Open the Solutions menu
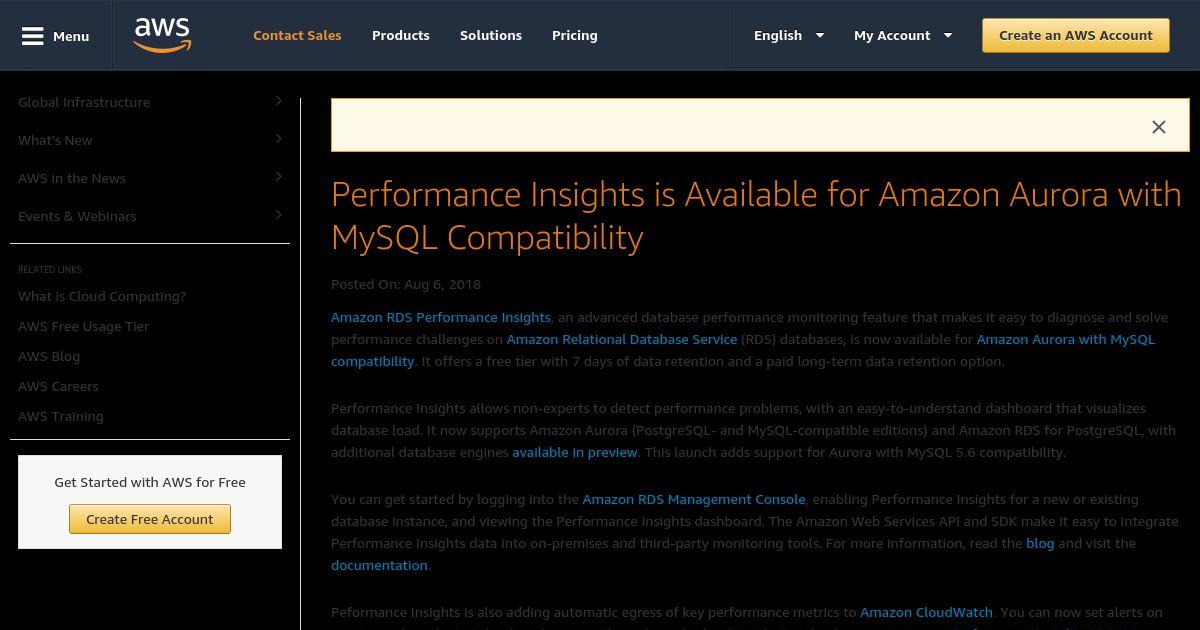This screenshot has height=630, width=1200. (491, 35)
